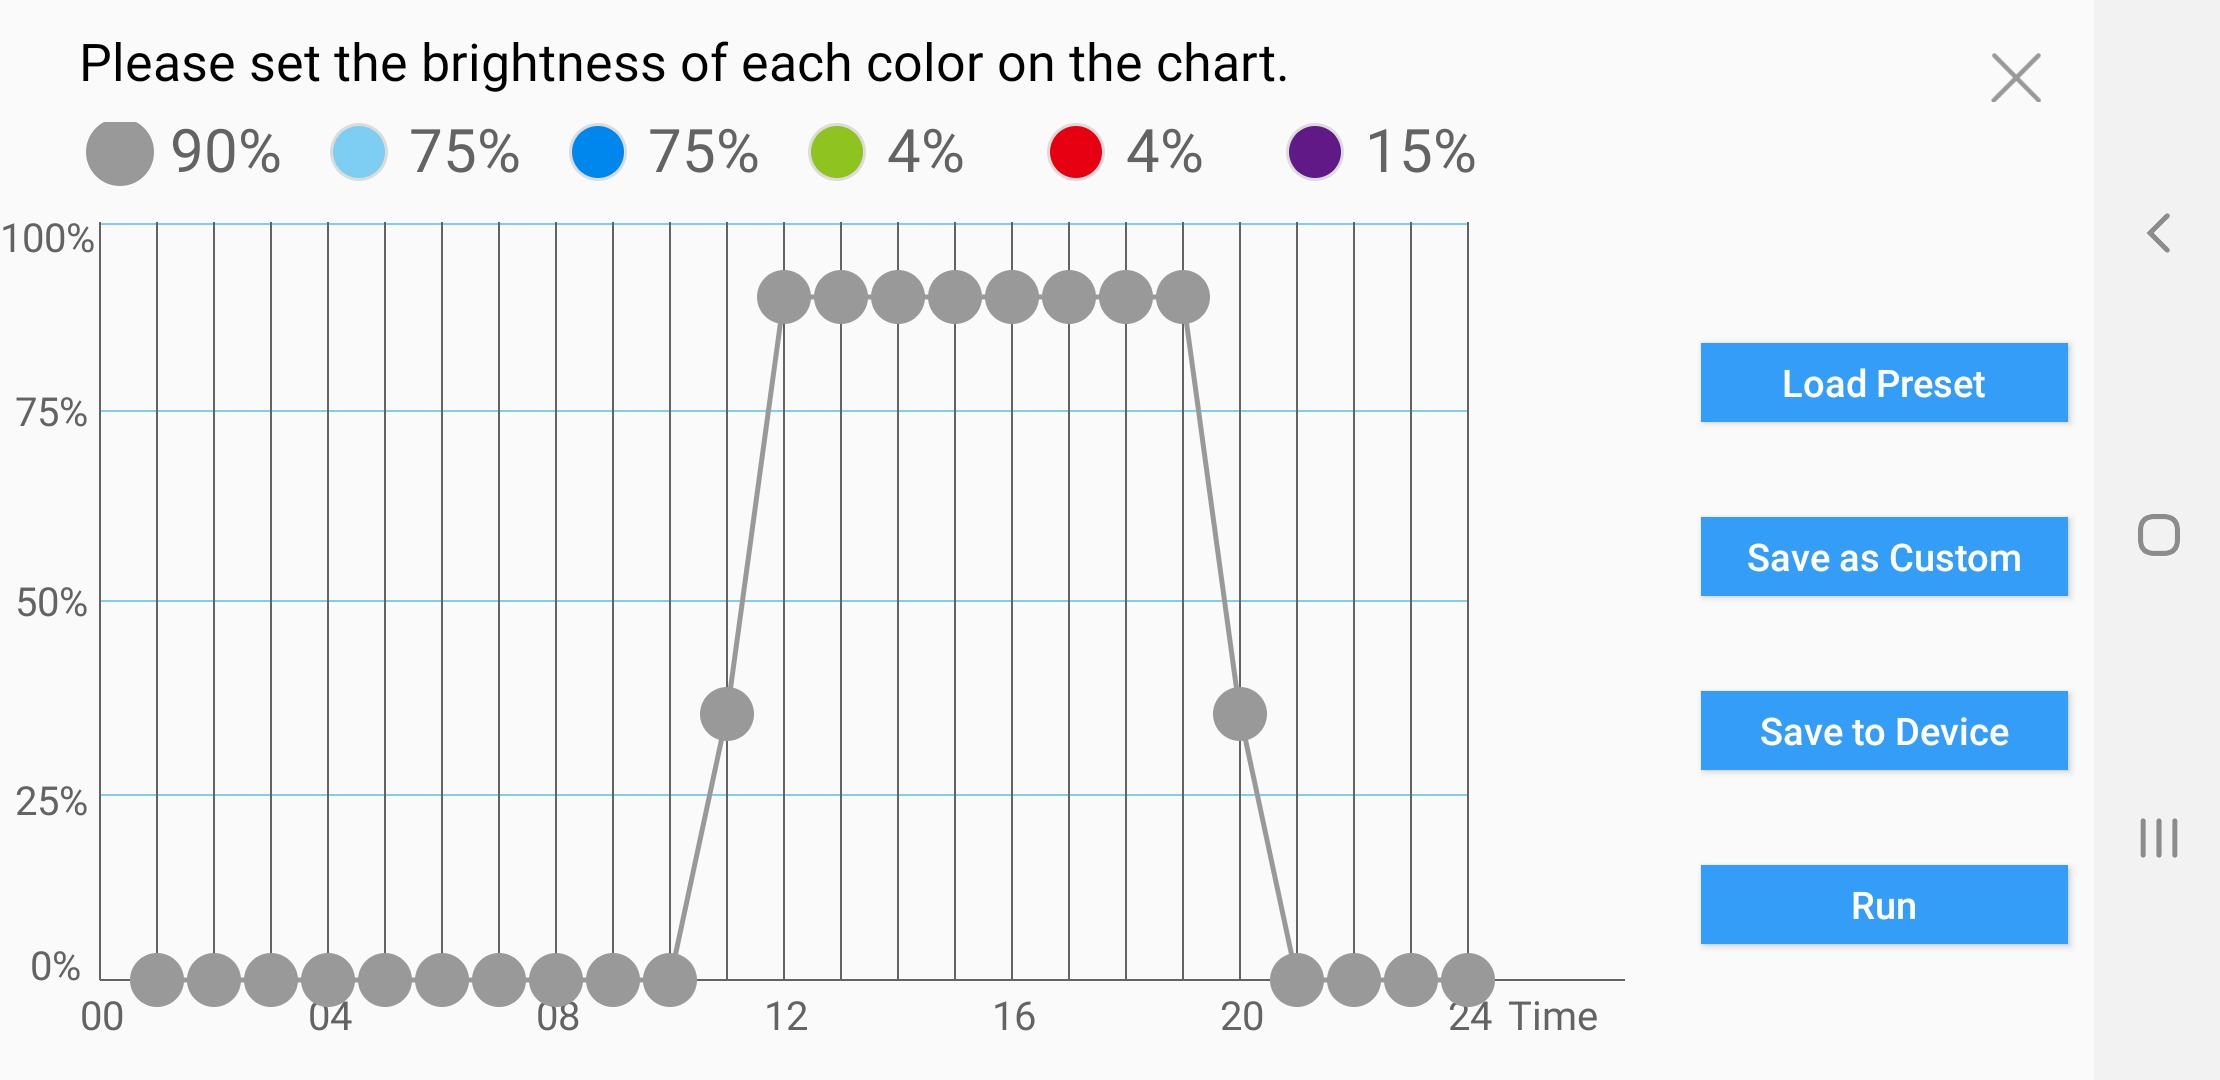Image resolution: width=2220 pixels, height=1080 pixels.
Task: Click the 20 o'clock ramp-down point
Action: [x=1240, y=714]
